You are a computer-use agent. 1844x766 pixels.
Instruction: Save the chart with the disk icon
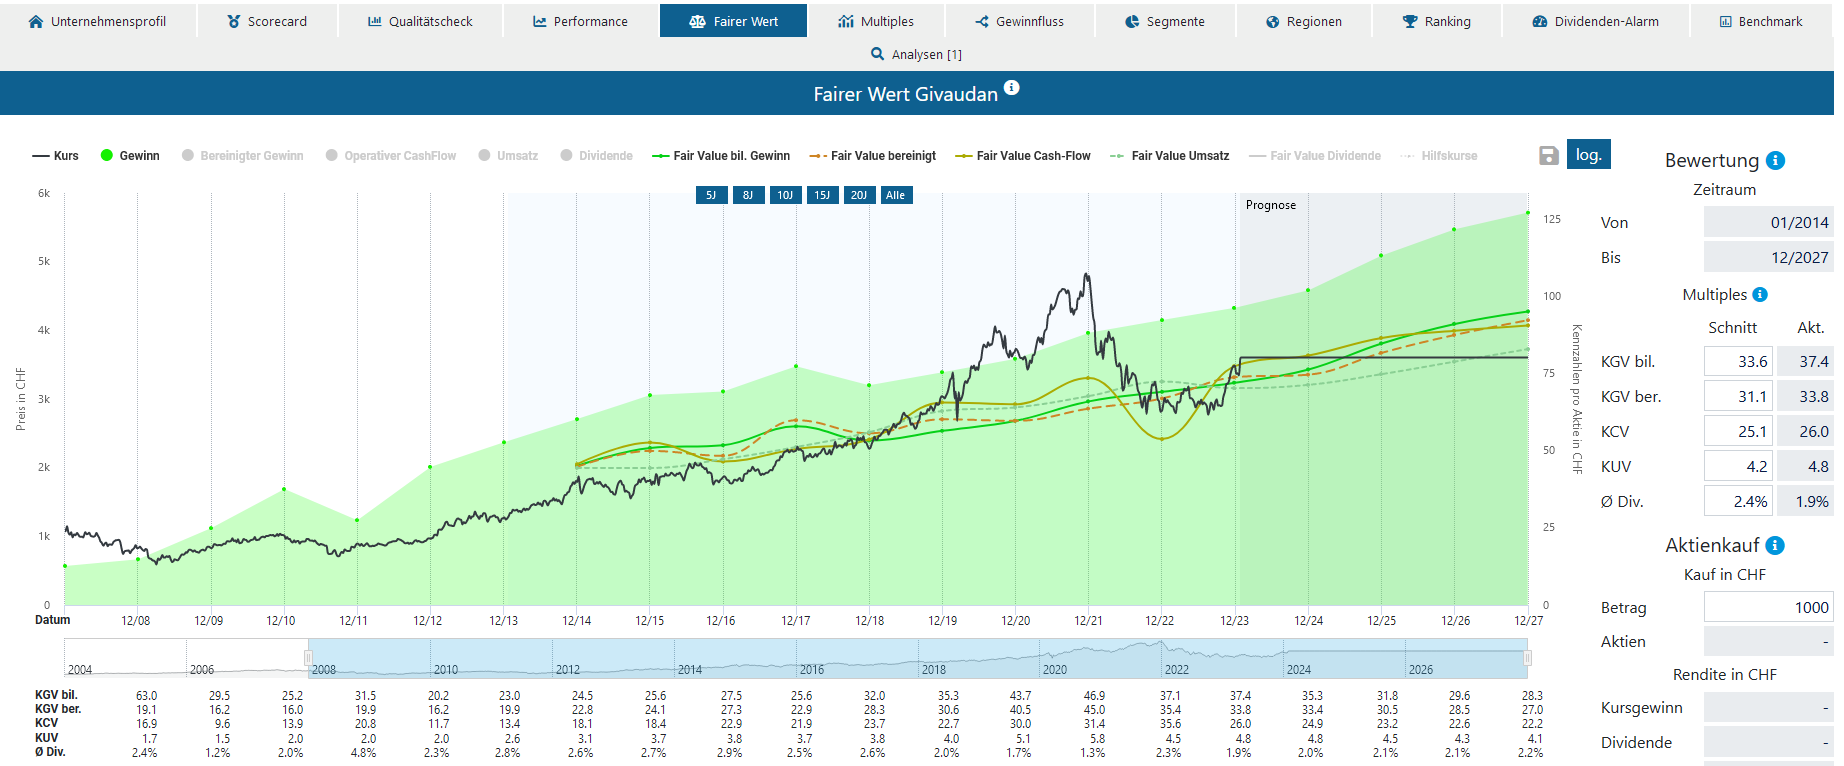1549,155
